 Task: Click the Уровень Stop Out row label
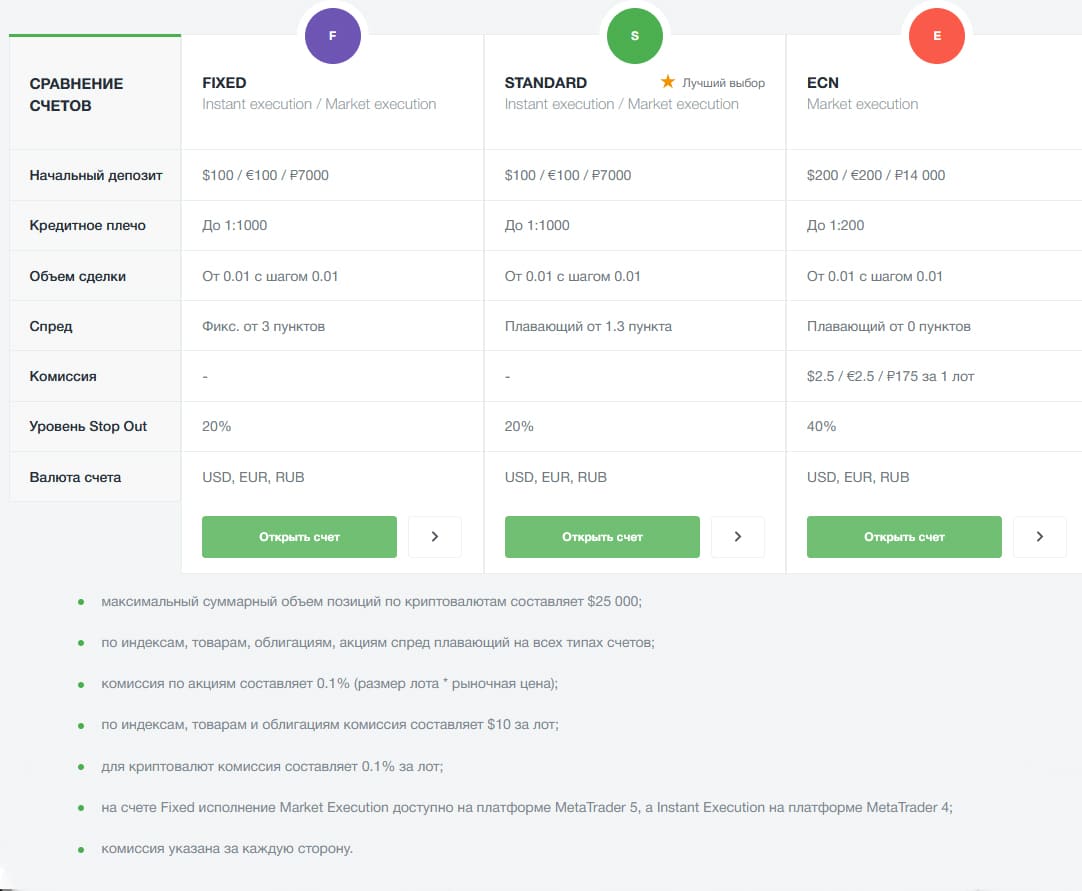(88, 426)
